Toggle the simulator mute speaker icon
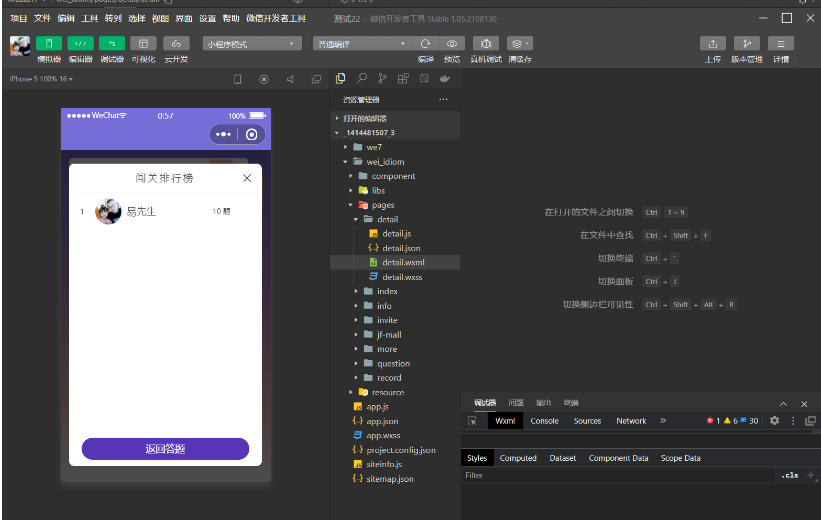821x520 pixels. 290,79
